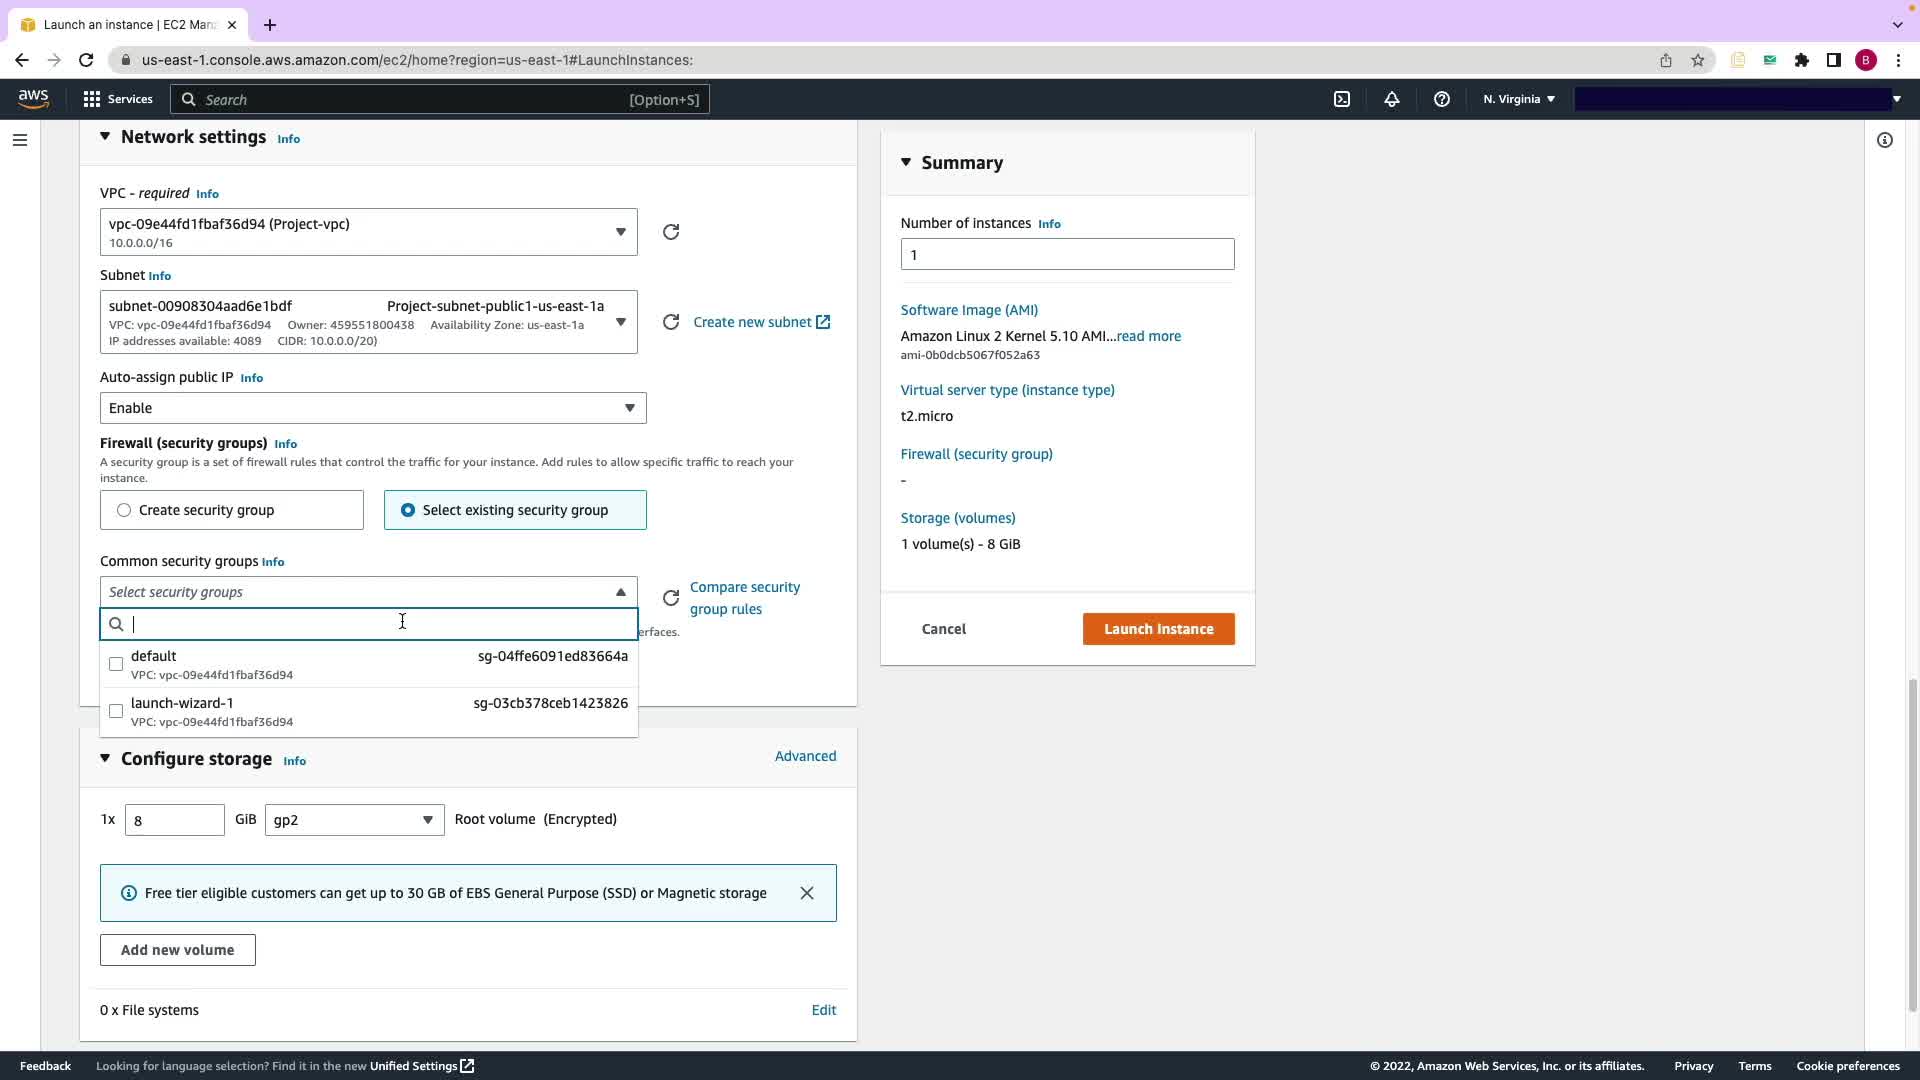Open AWS CloudShell from top bar
Screen dimensions: 1920x1080
pos(1342,99)
